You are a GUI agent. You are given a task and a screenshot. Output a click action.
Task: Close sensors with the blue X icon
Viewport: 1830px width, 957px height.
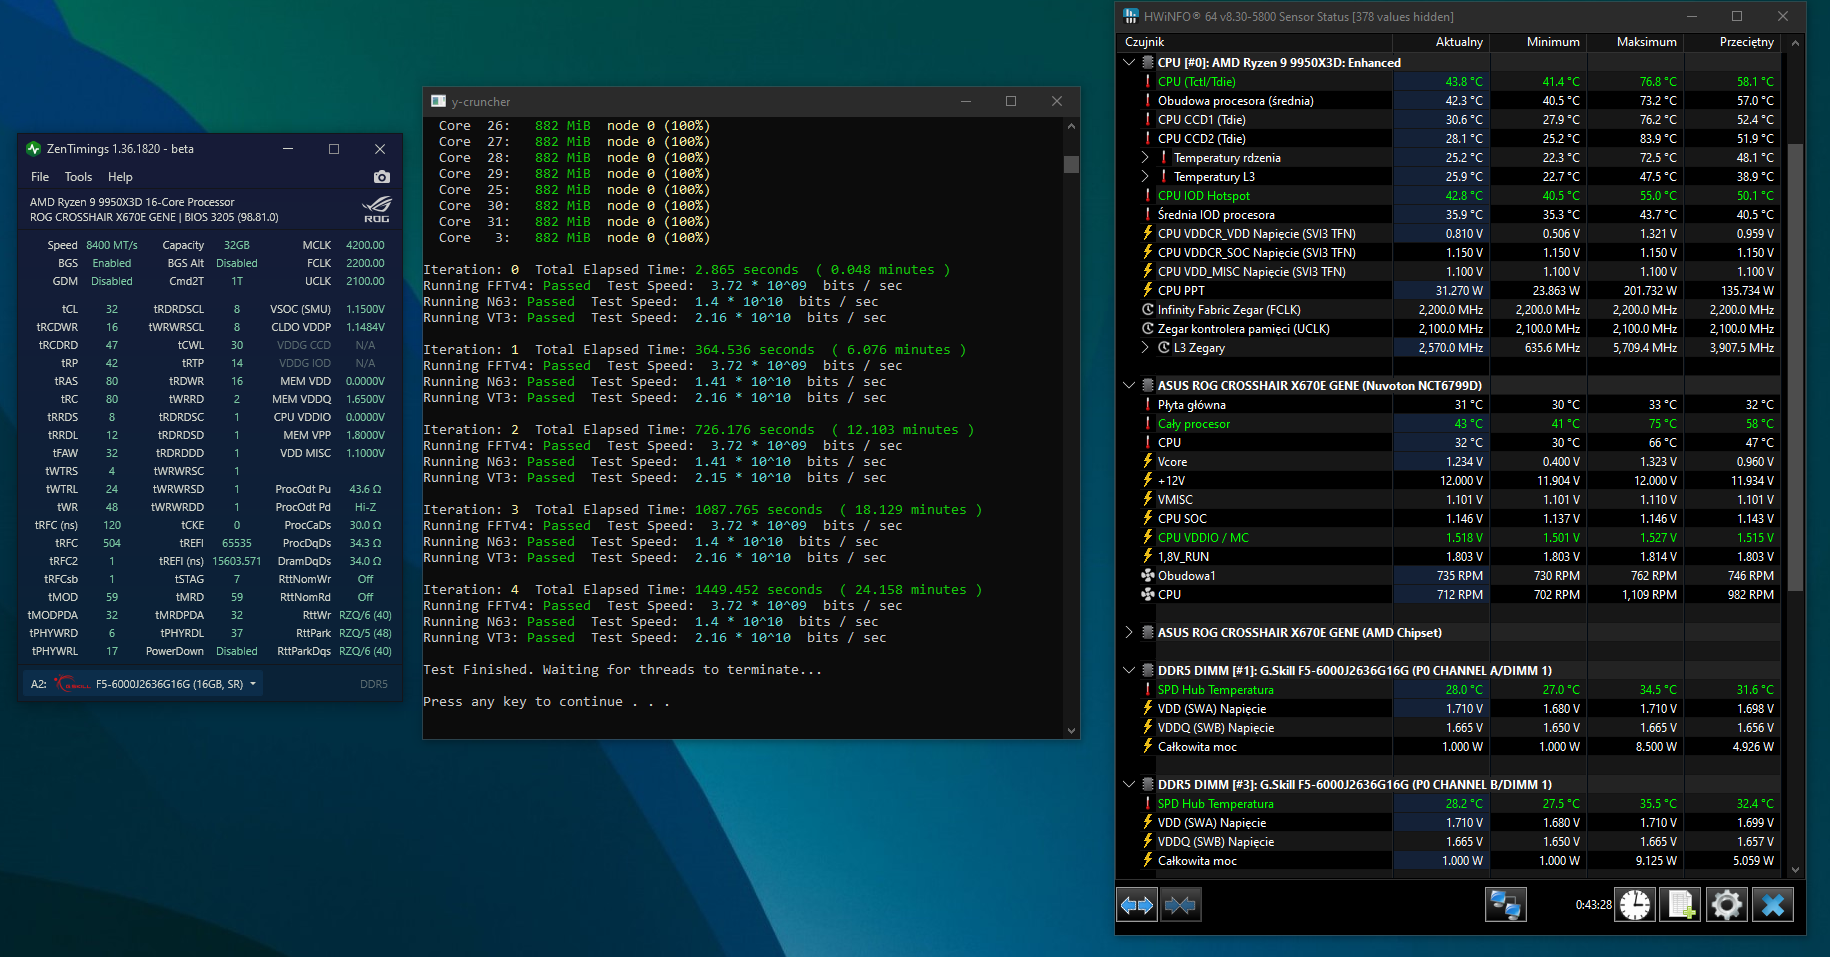click(1773, 905)
